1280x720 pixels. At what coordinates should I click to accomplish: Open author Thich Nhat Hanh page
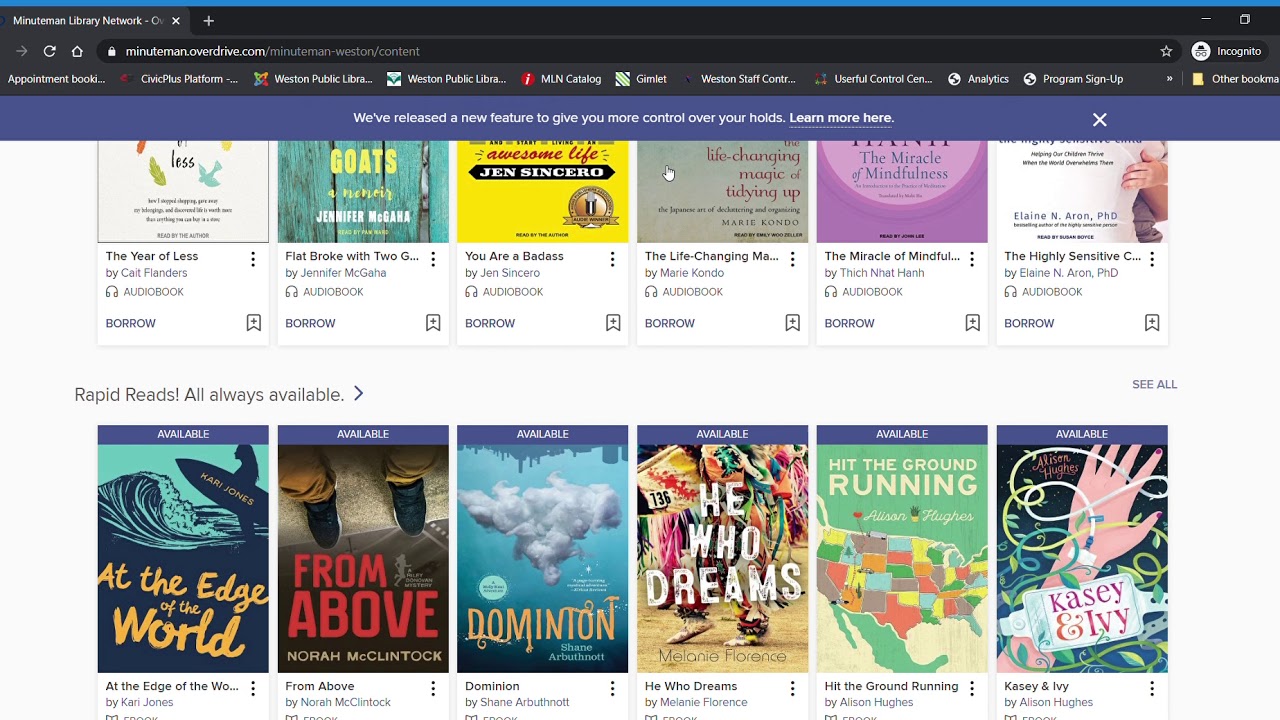(x=882, y=273)
